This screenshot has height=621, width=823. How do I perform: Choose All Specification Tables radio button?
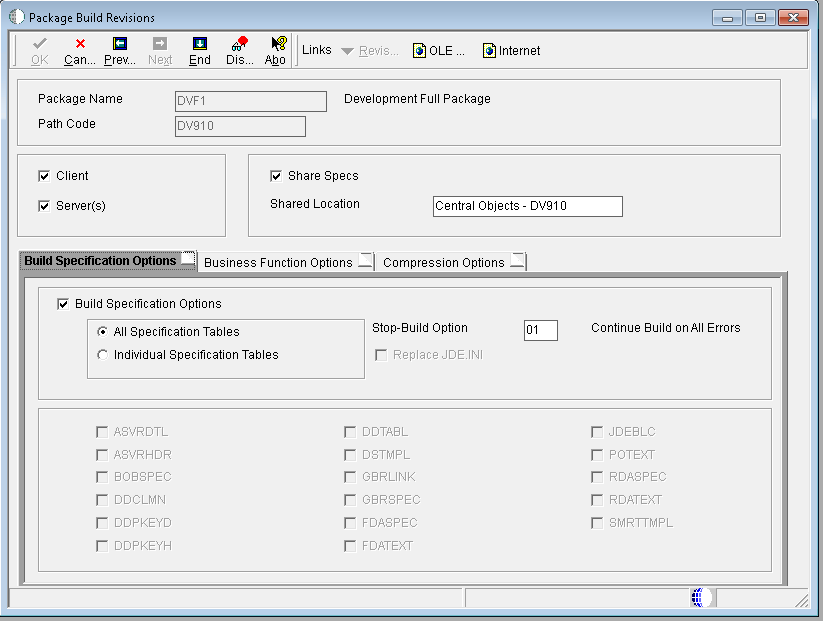[x=102, y=332]
